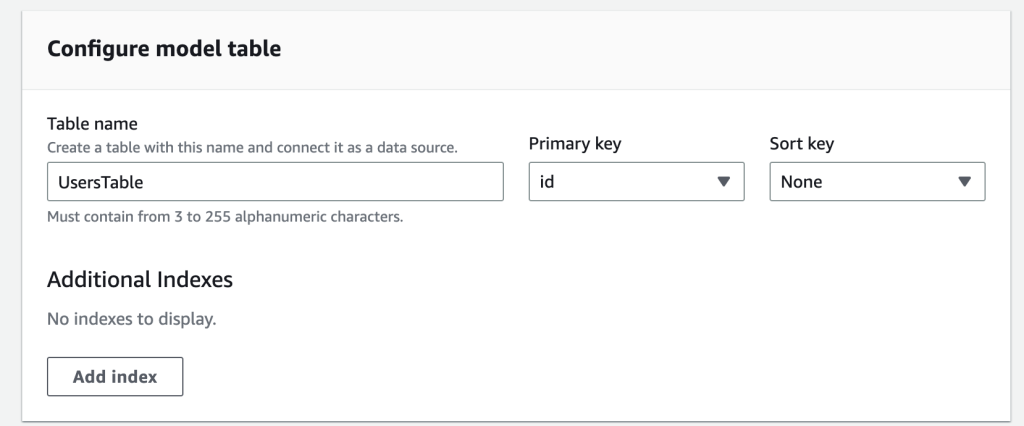This screenshot has width=1024, height=426.
Task: Click the None value in Sort key
Action: [801, 182]
